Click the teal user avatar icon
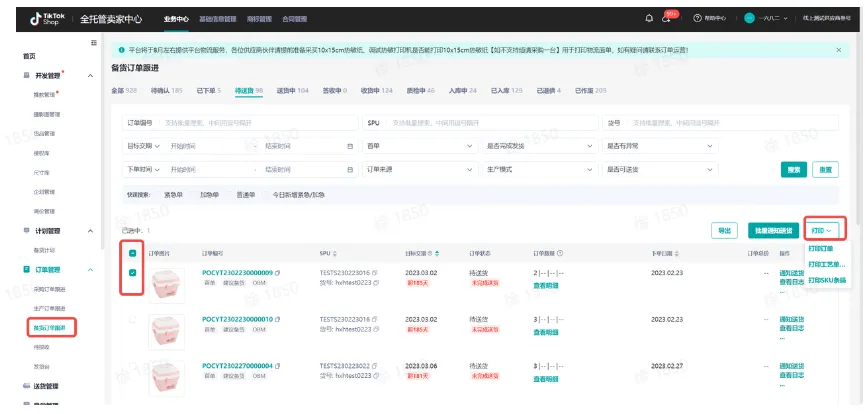The height and width of the screenshot is (414, 865). (x=749, y=18)
